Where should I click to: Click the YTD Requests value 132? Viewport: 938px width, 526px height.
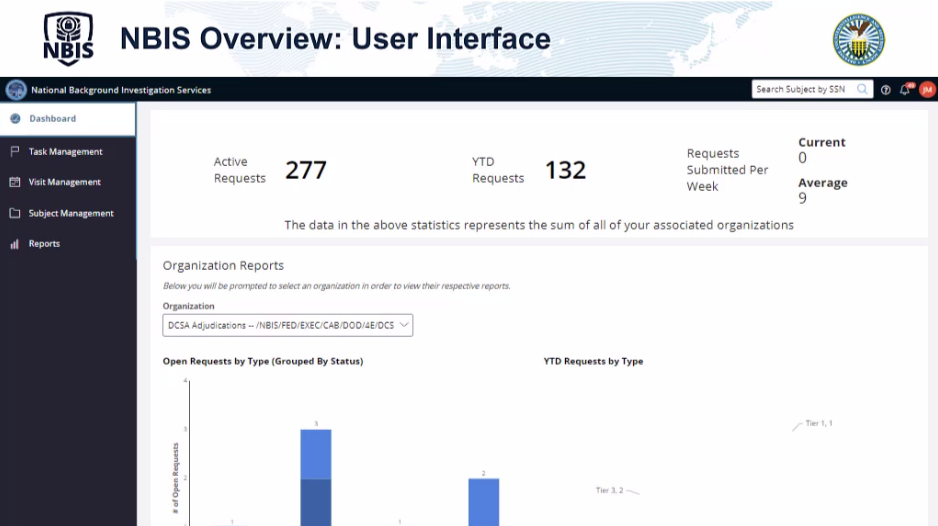pos(565,171)
